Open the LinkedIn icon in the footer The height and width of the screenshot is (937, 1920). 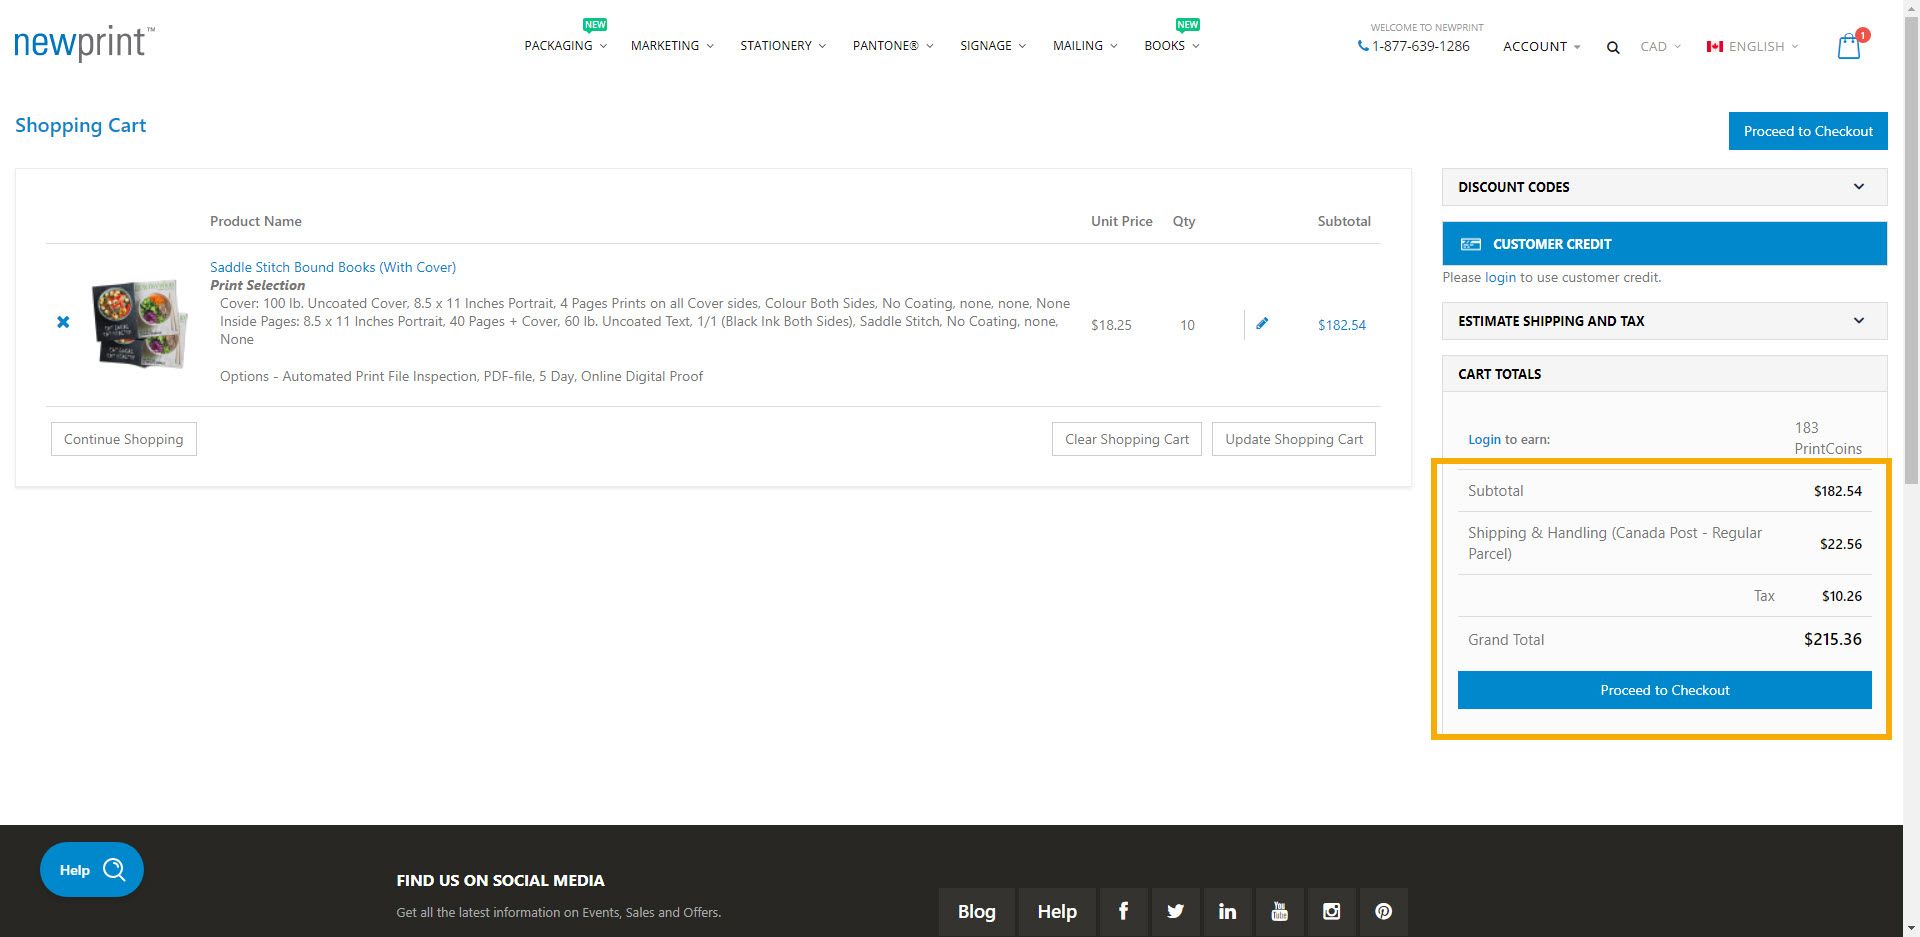coord(1227,911)
